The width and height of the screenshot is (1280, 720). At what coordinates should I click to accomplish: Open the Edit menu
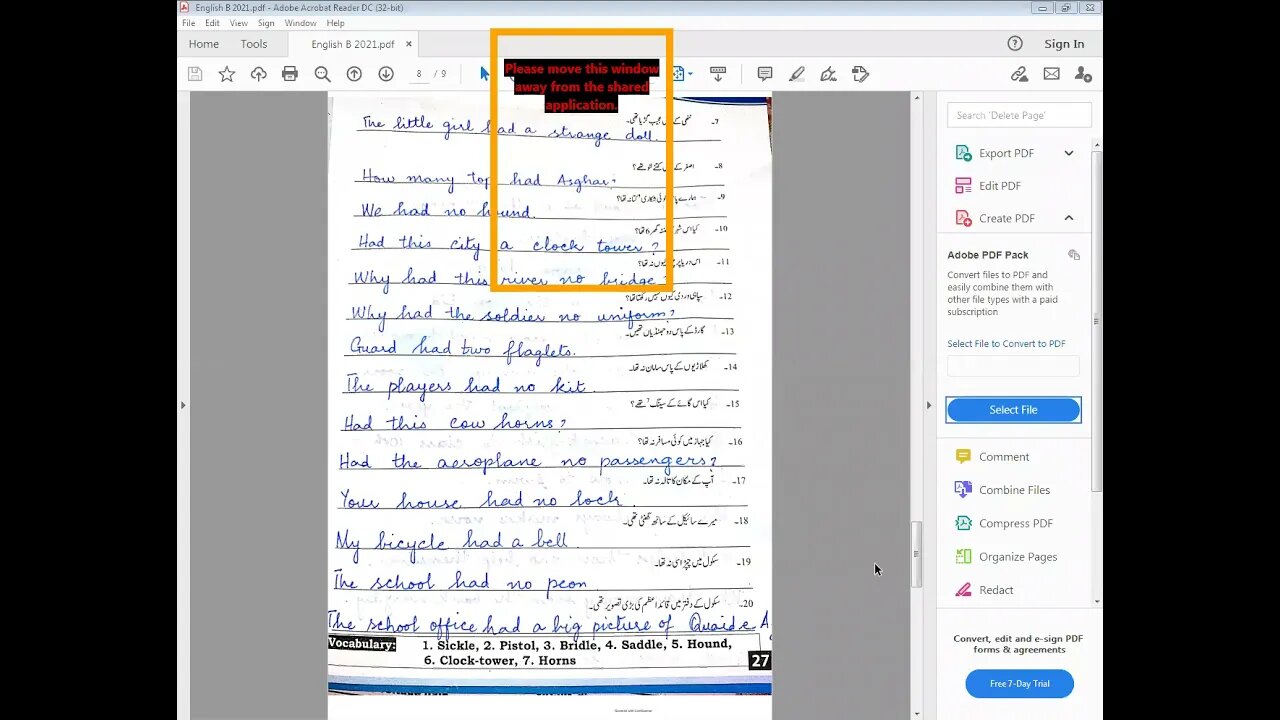click(213, 23)
